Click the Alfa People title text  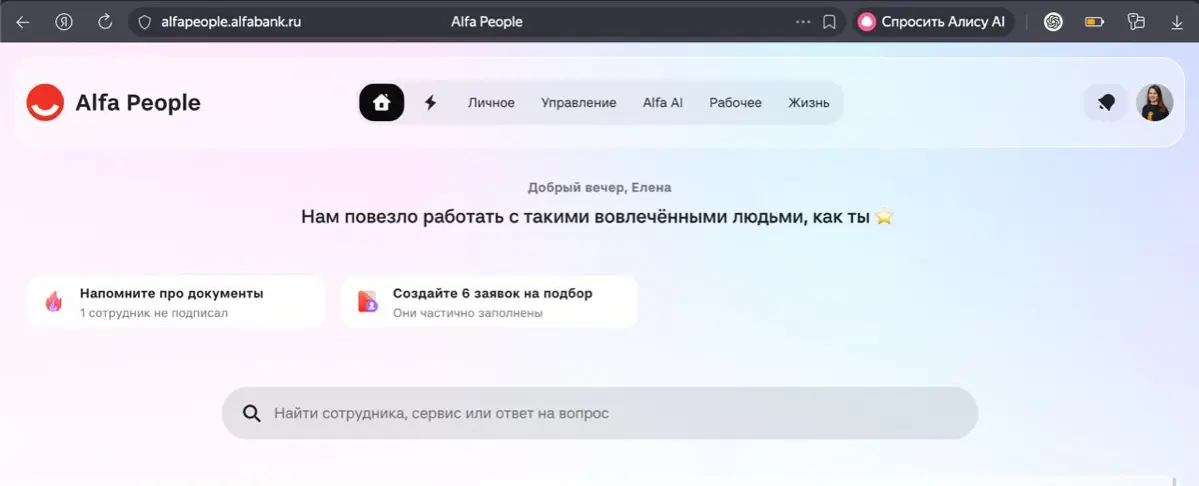click(x=138, y=102)
